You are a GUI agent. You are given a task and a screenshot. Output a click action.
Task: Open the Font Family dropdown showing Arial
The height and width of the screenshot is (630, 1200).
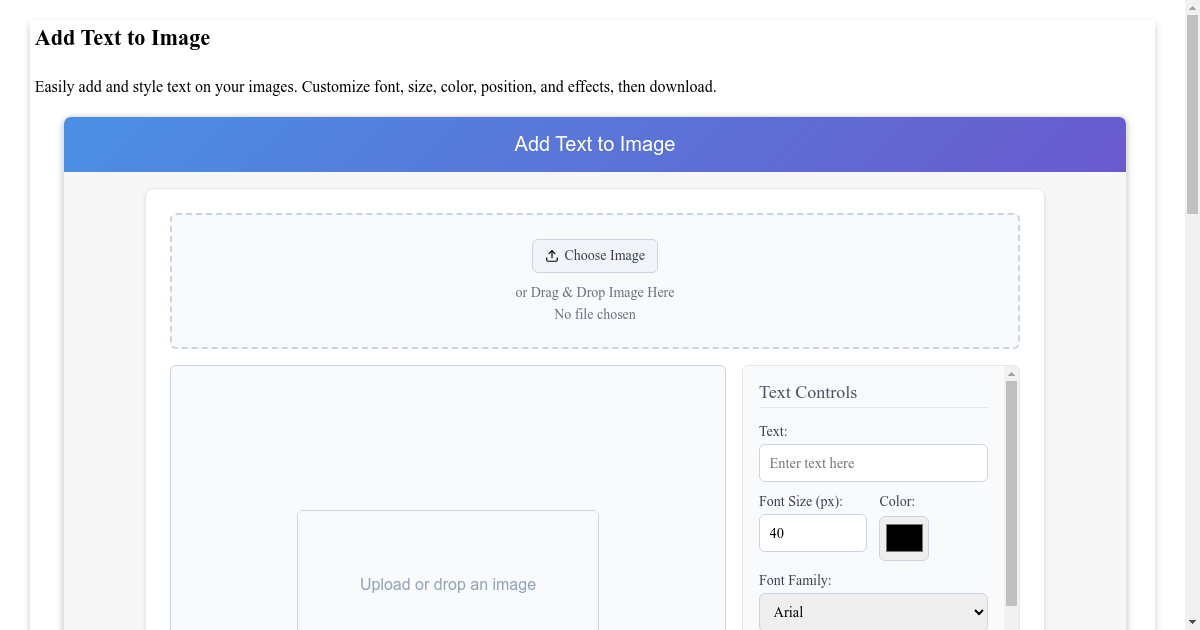pyautogui.click(x=873, y=612)
